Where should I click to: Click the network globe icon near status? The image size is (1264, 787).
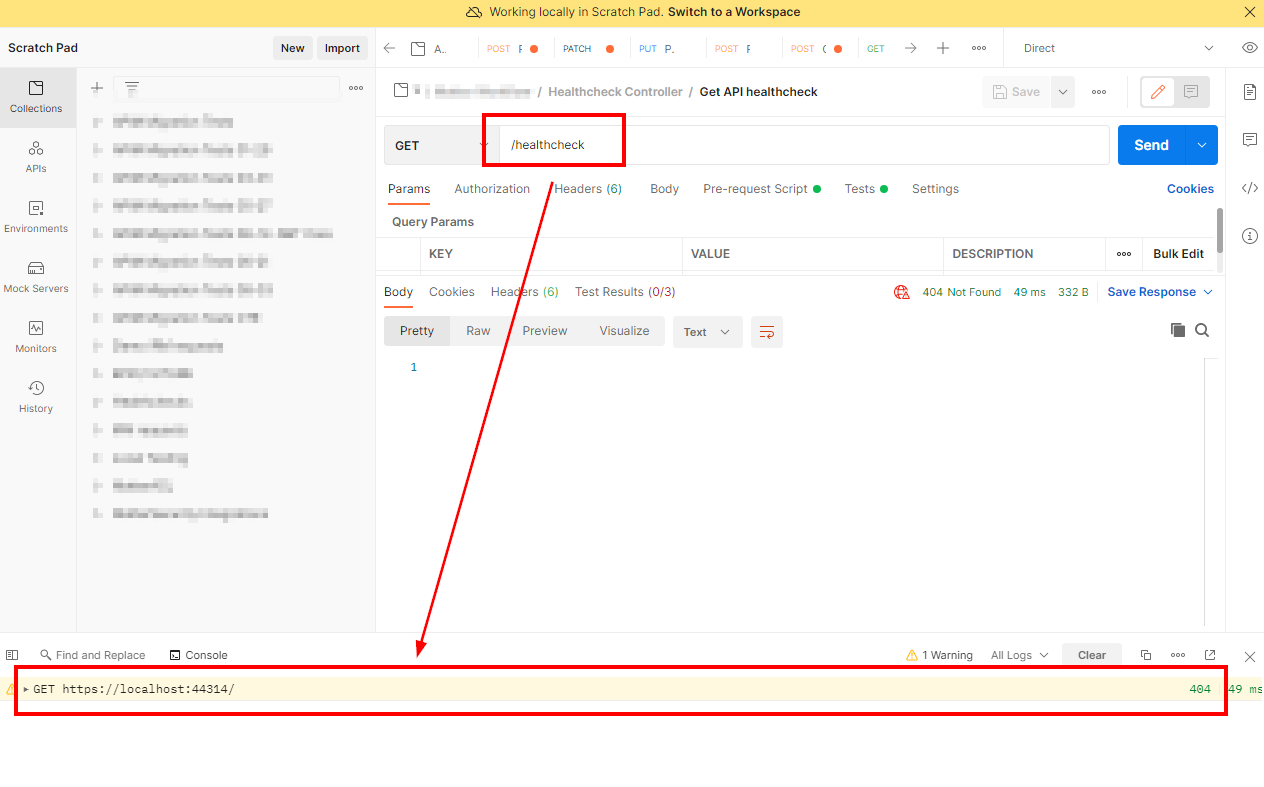902,292
